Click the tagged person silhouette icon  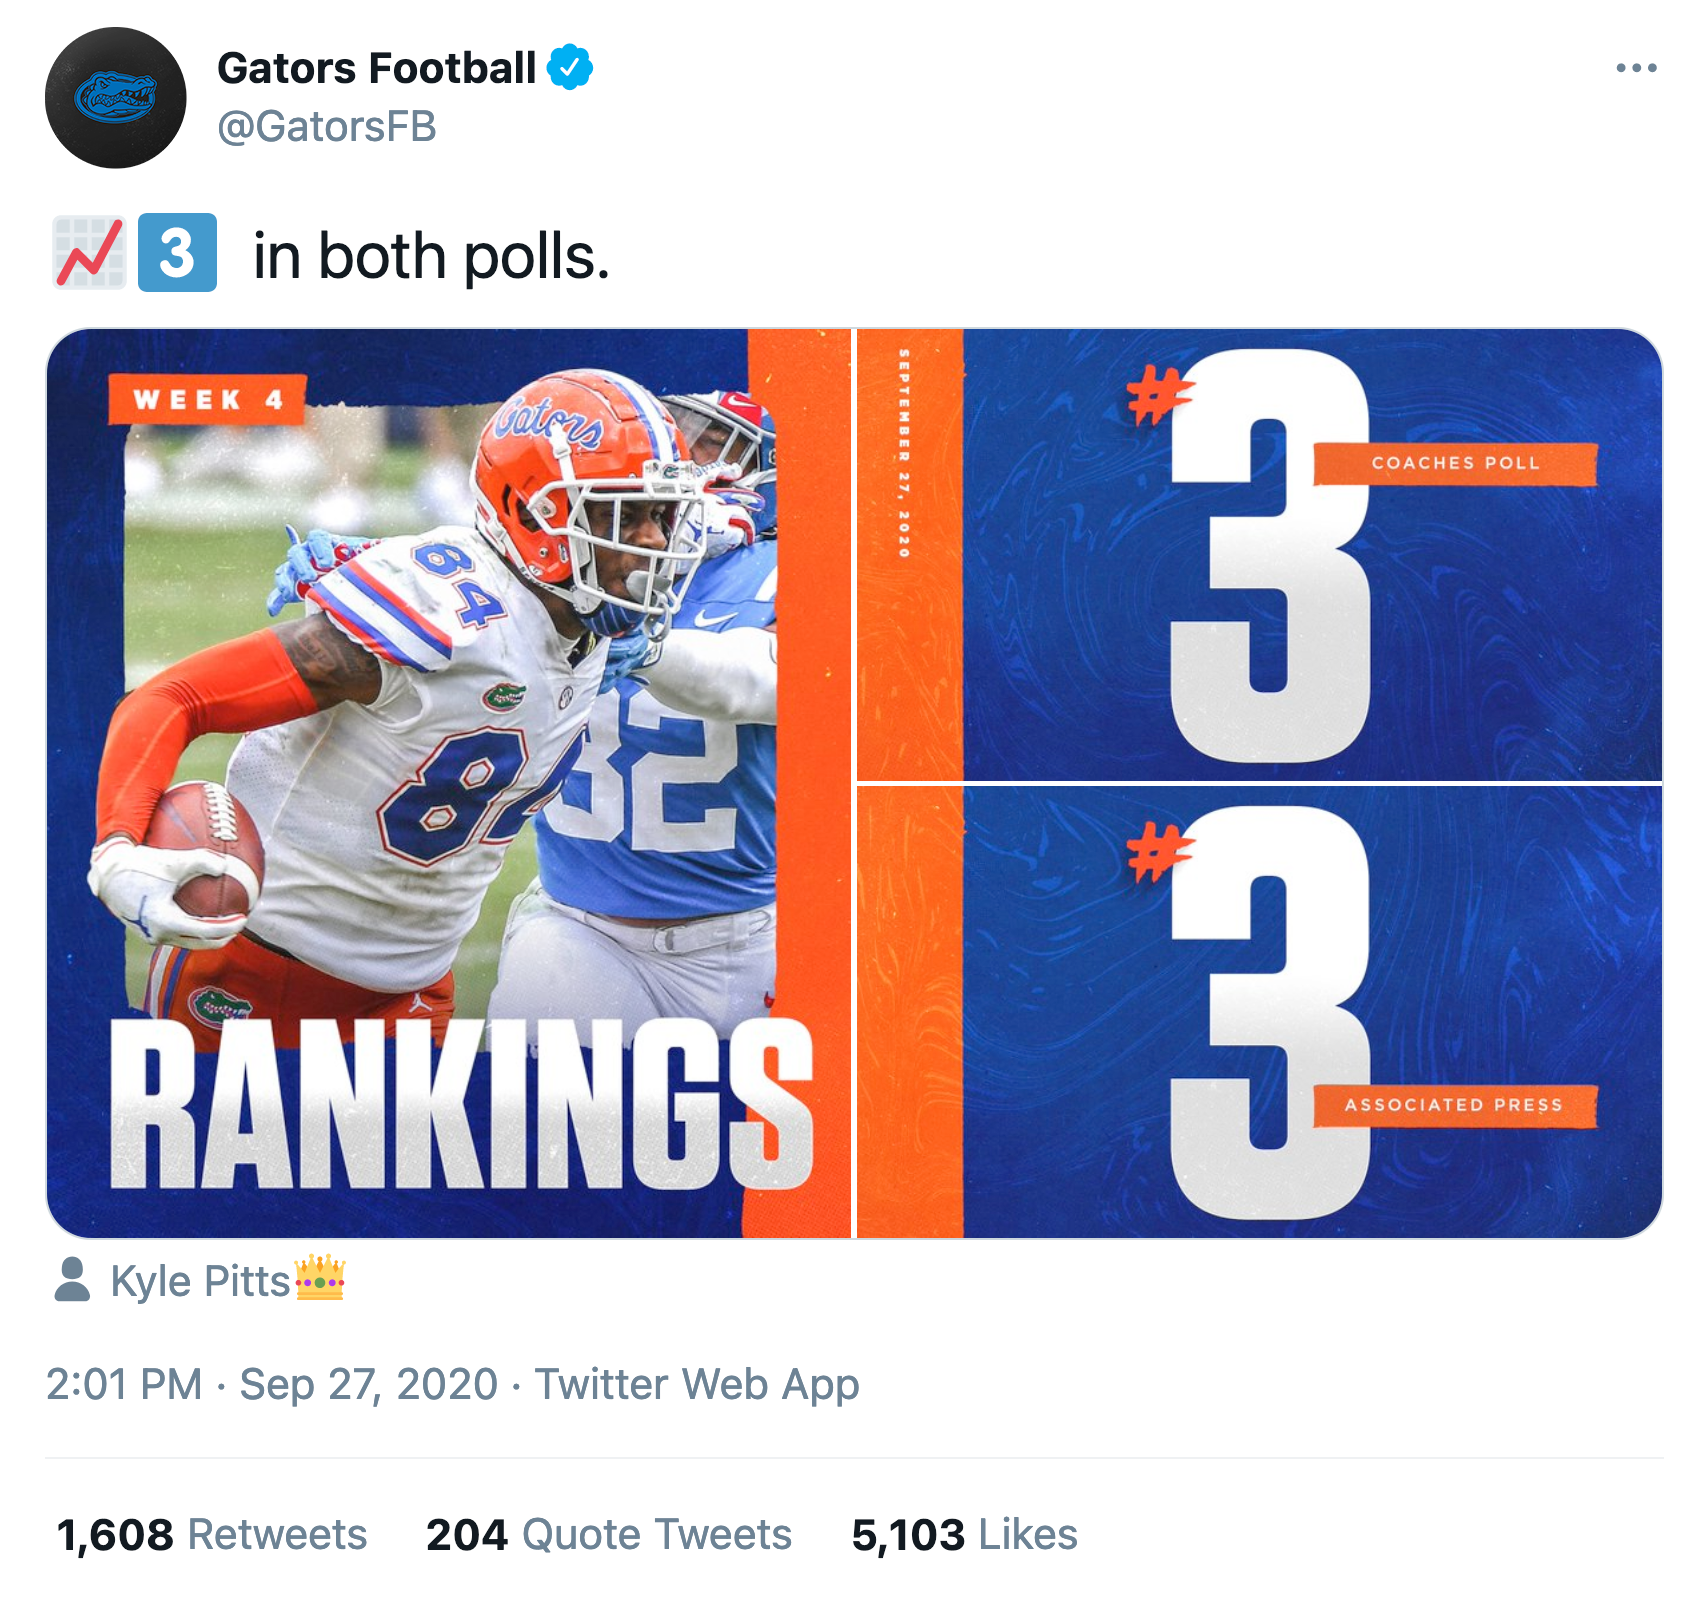tap(72, 1279)
